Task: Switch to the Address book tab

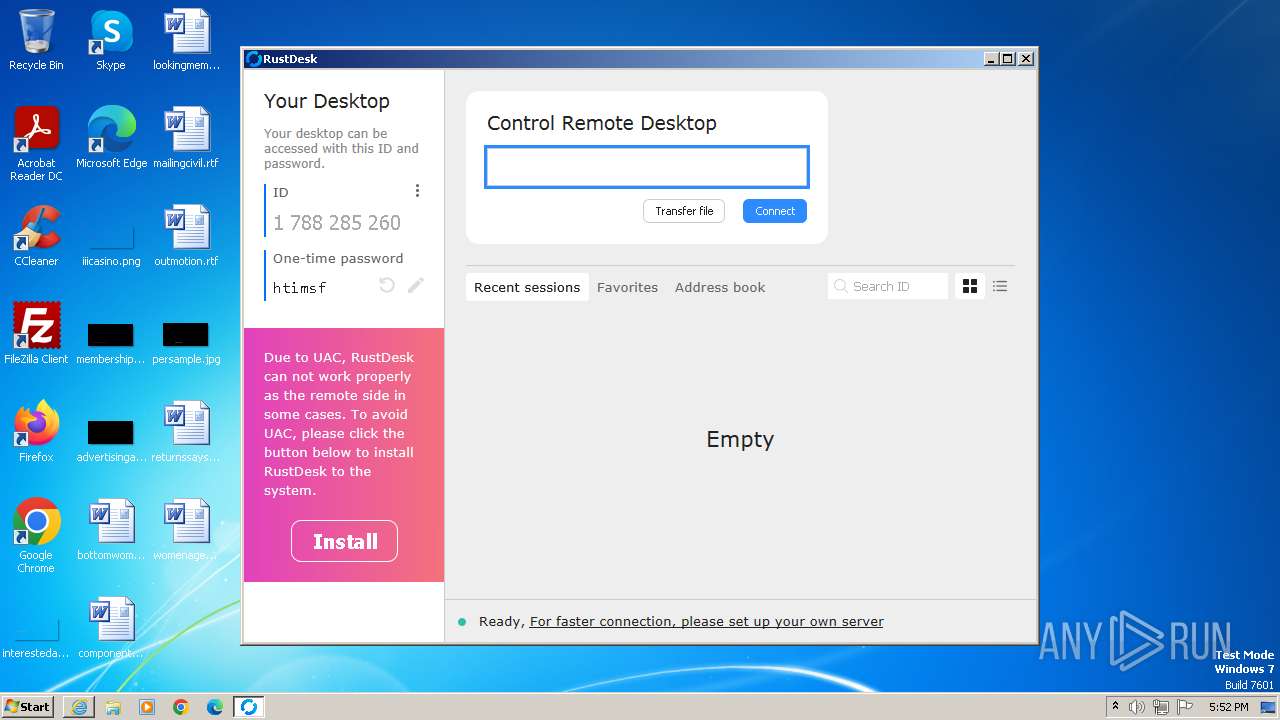Action: 720,287
